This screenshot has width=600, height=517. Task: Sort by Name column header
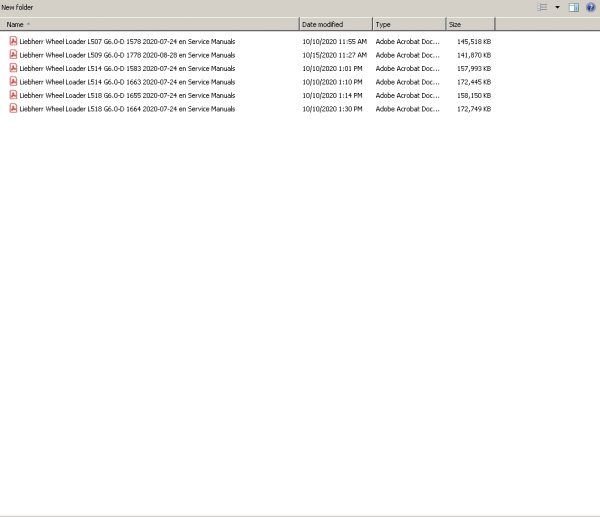click(x=149, y=24)
